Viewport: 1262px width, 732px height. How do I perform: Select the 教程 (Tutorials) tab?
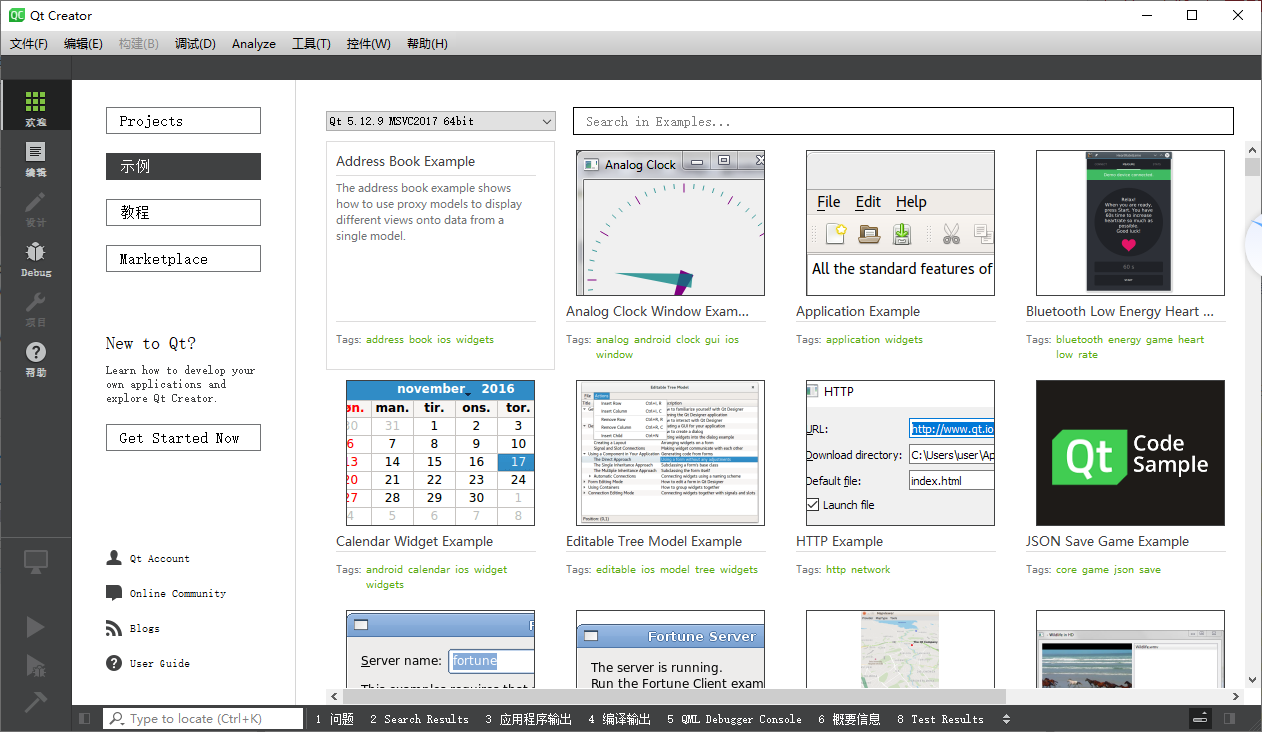coord(183,212)
